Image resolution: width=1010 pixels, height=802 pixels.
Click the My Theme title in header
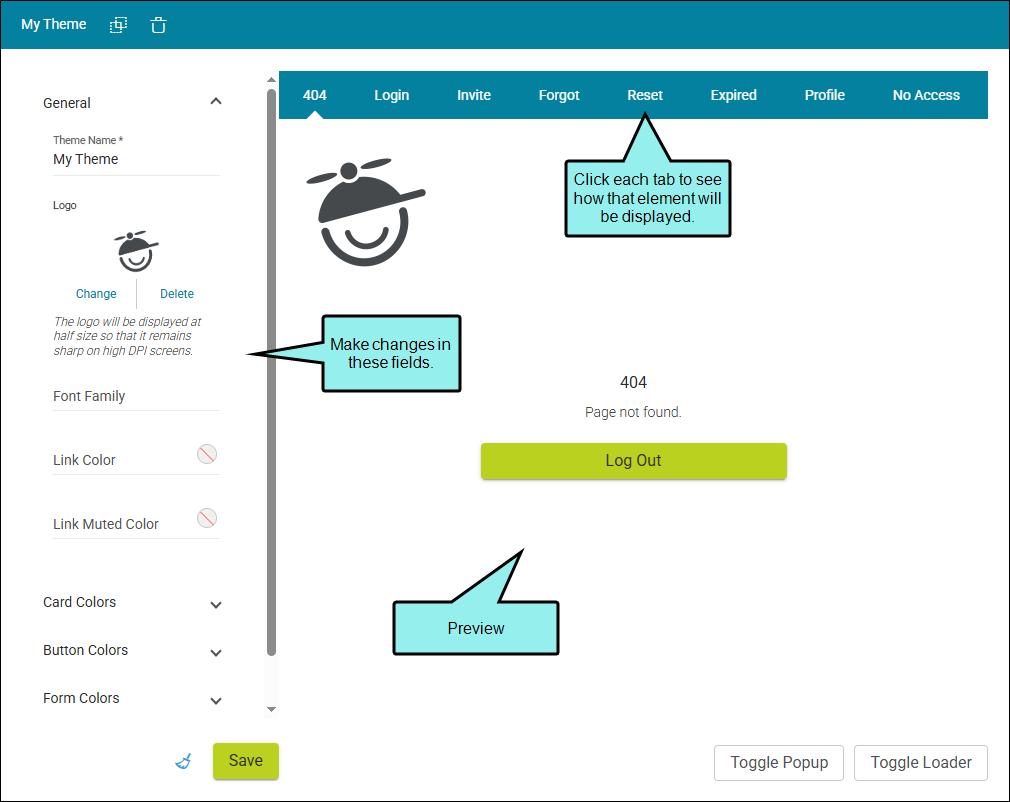click(x=53, y=24)
